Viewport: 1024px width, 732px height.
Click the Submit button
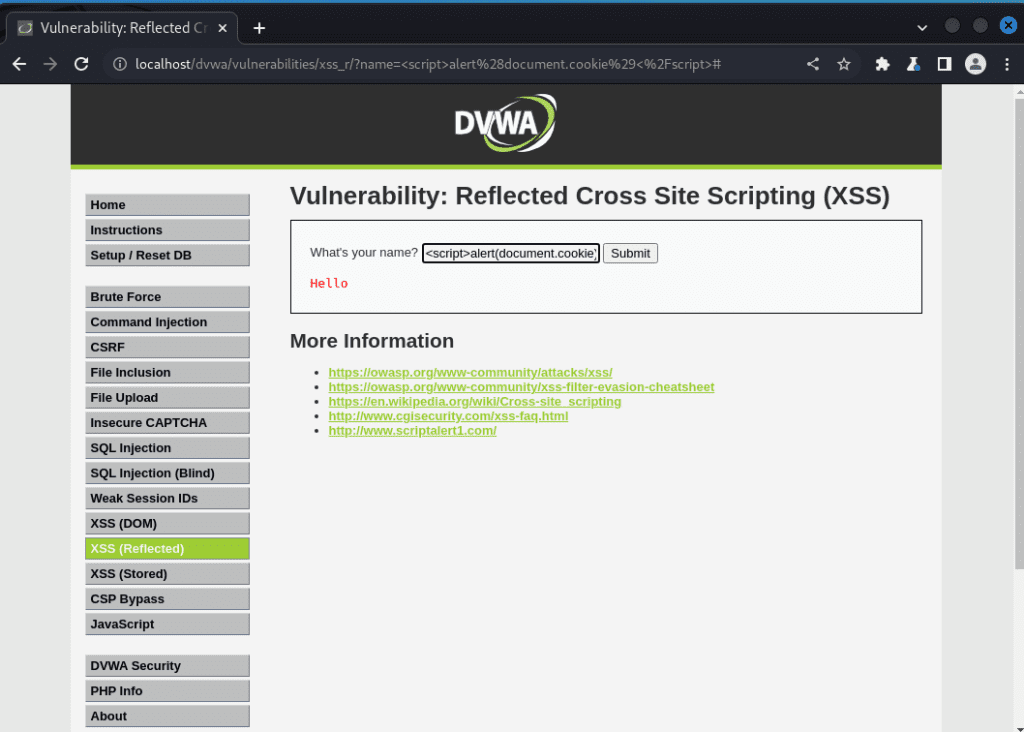pyautogui.click(x=630, y=253)
